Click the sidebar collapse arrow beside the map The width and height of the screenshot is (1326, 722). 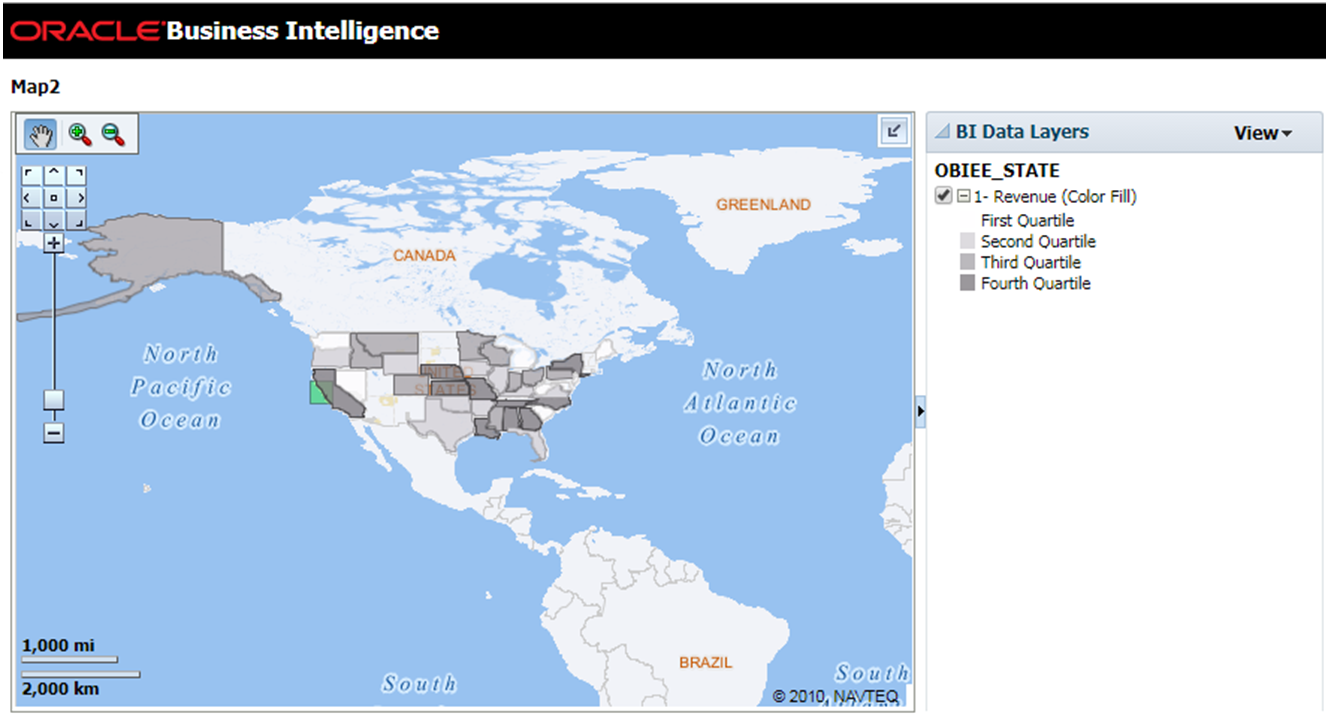(x=921, y=410)
